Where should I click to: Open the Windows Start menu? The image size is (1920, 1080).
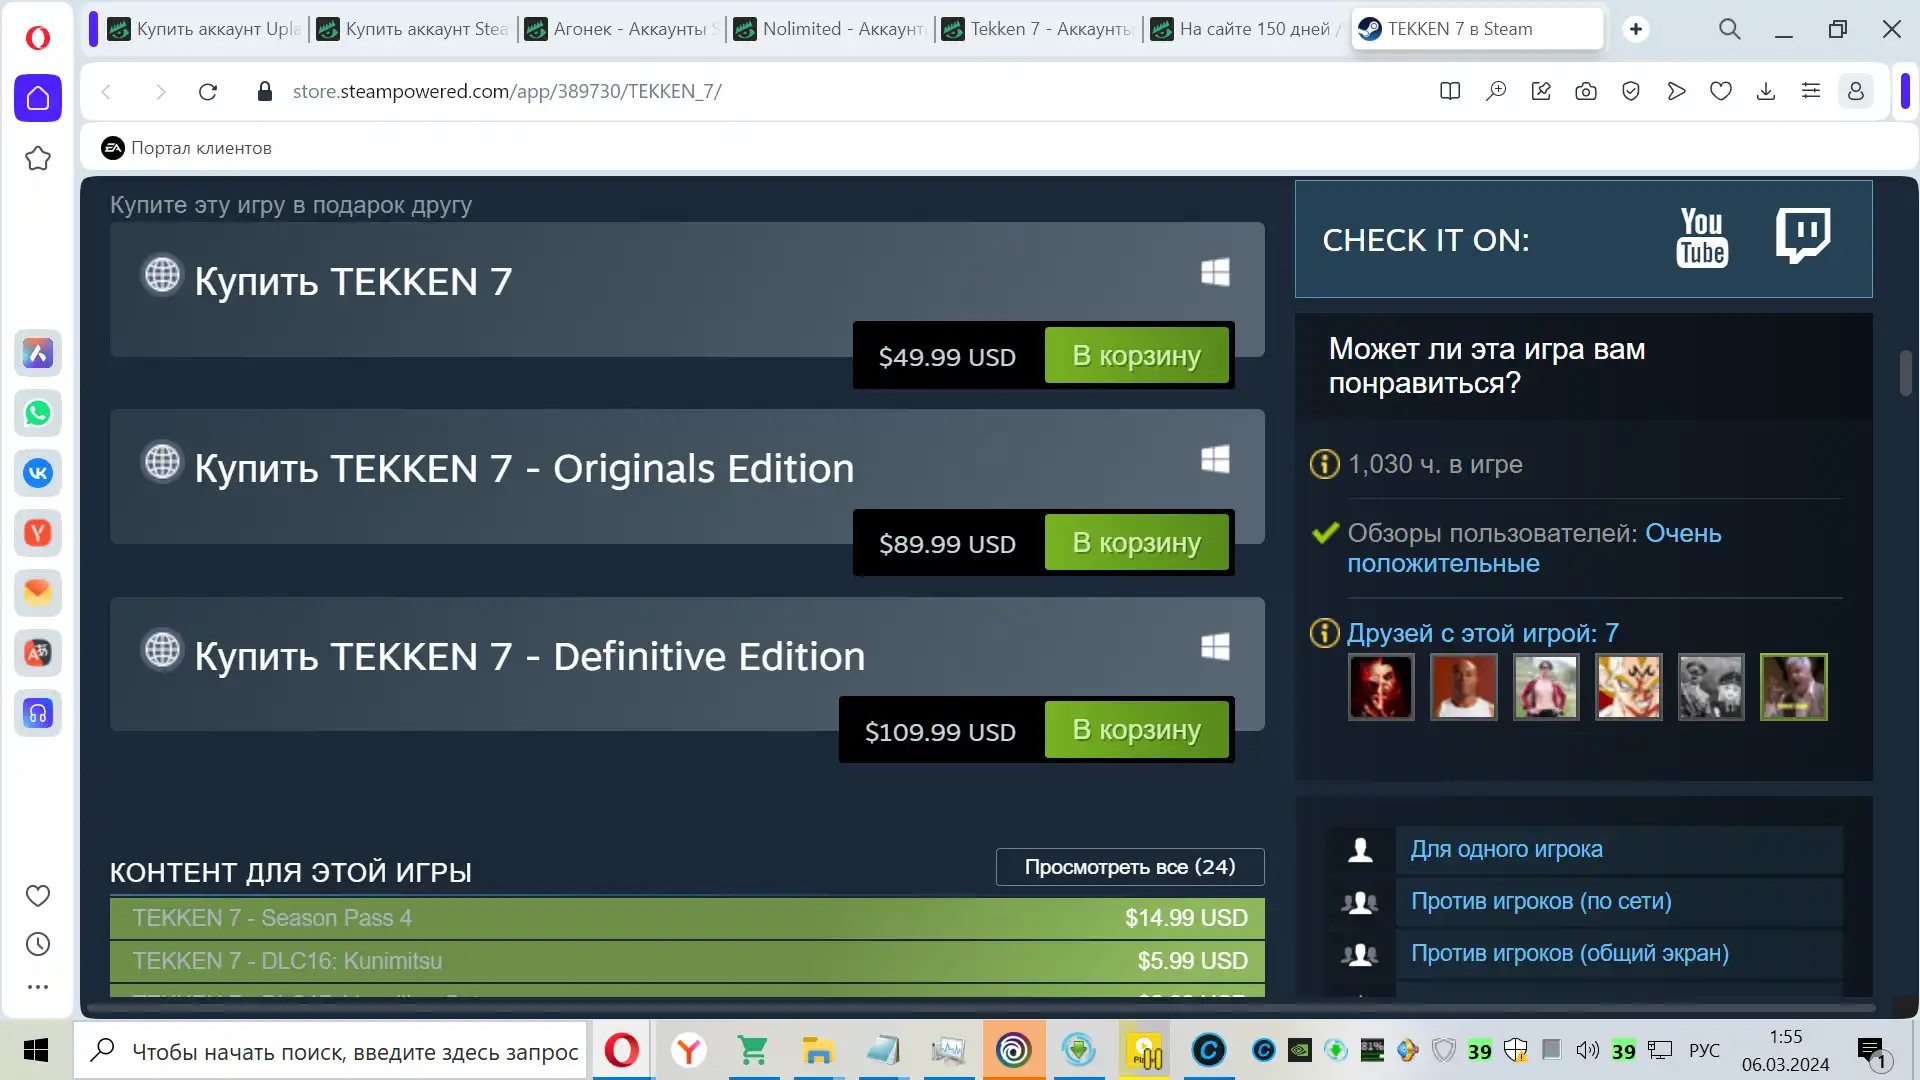pos(36,1051)
